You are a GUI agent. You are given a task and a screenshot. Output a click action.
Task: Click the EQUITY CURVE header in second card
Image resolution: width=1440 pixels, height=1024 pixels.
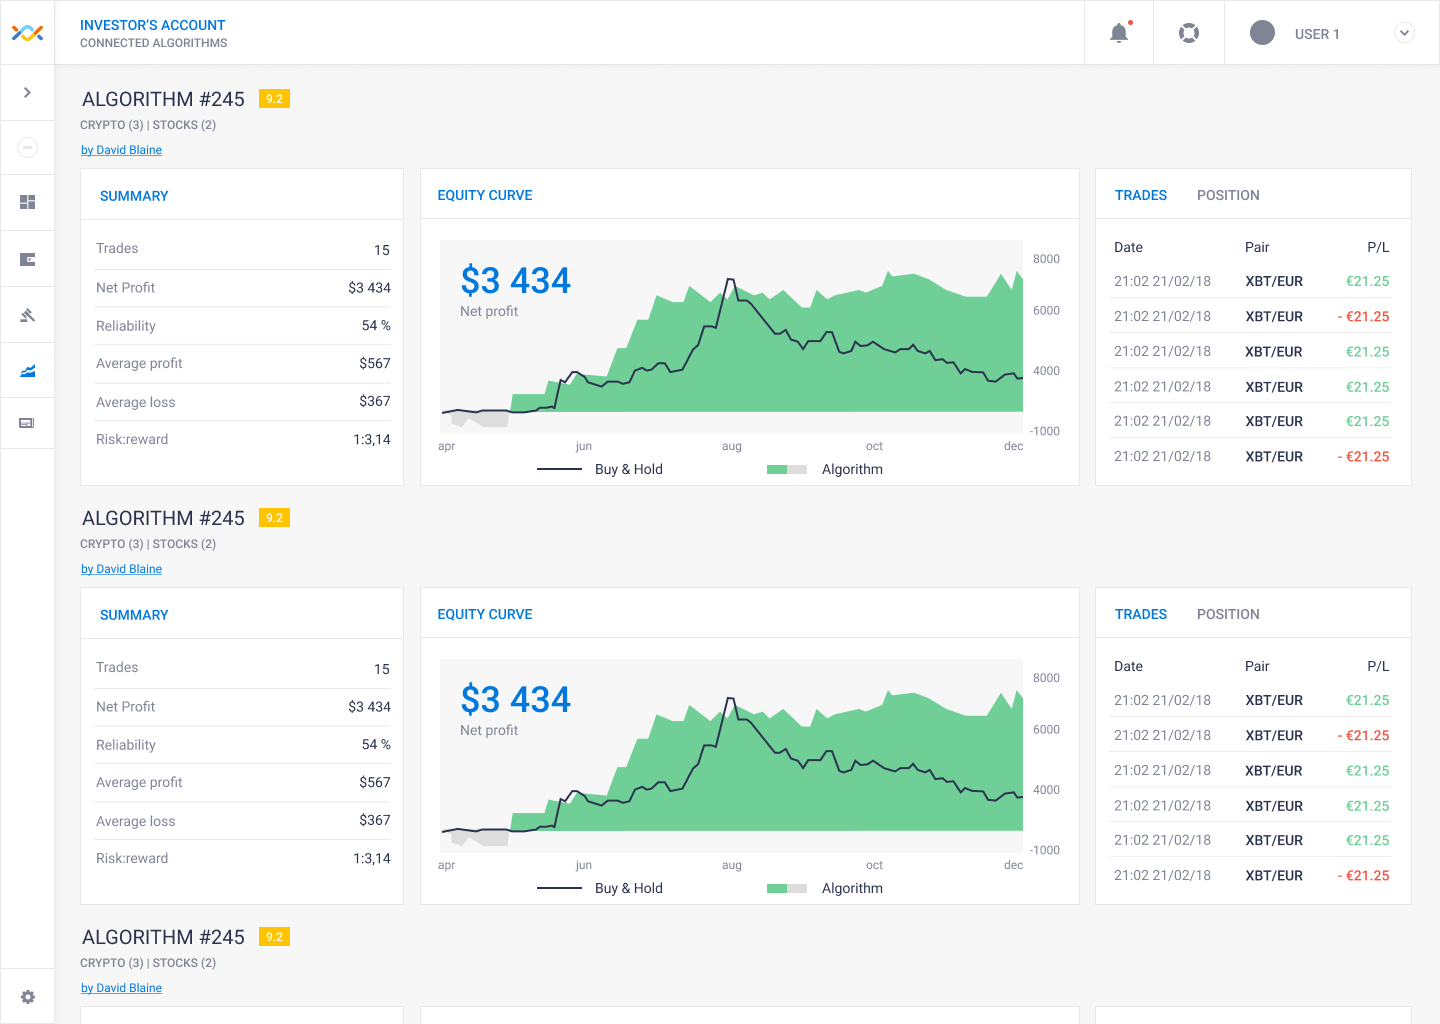pos(485,614)
